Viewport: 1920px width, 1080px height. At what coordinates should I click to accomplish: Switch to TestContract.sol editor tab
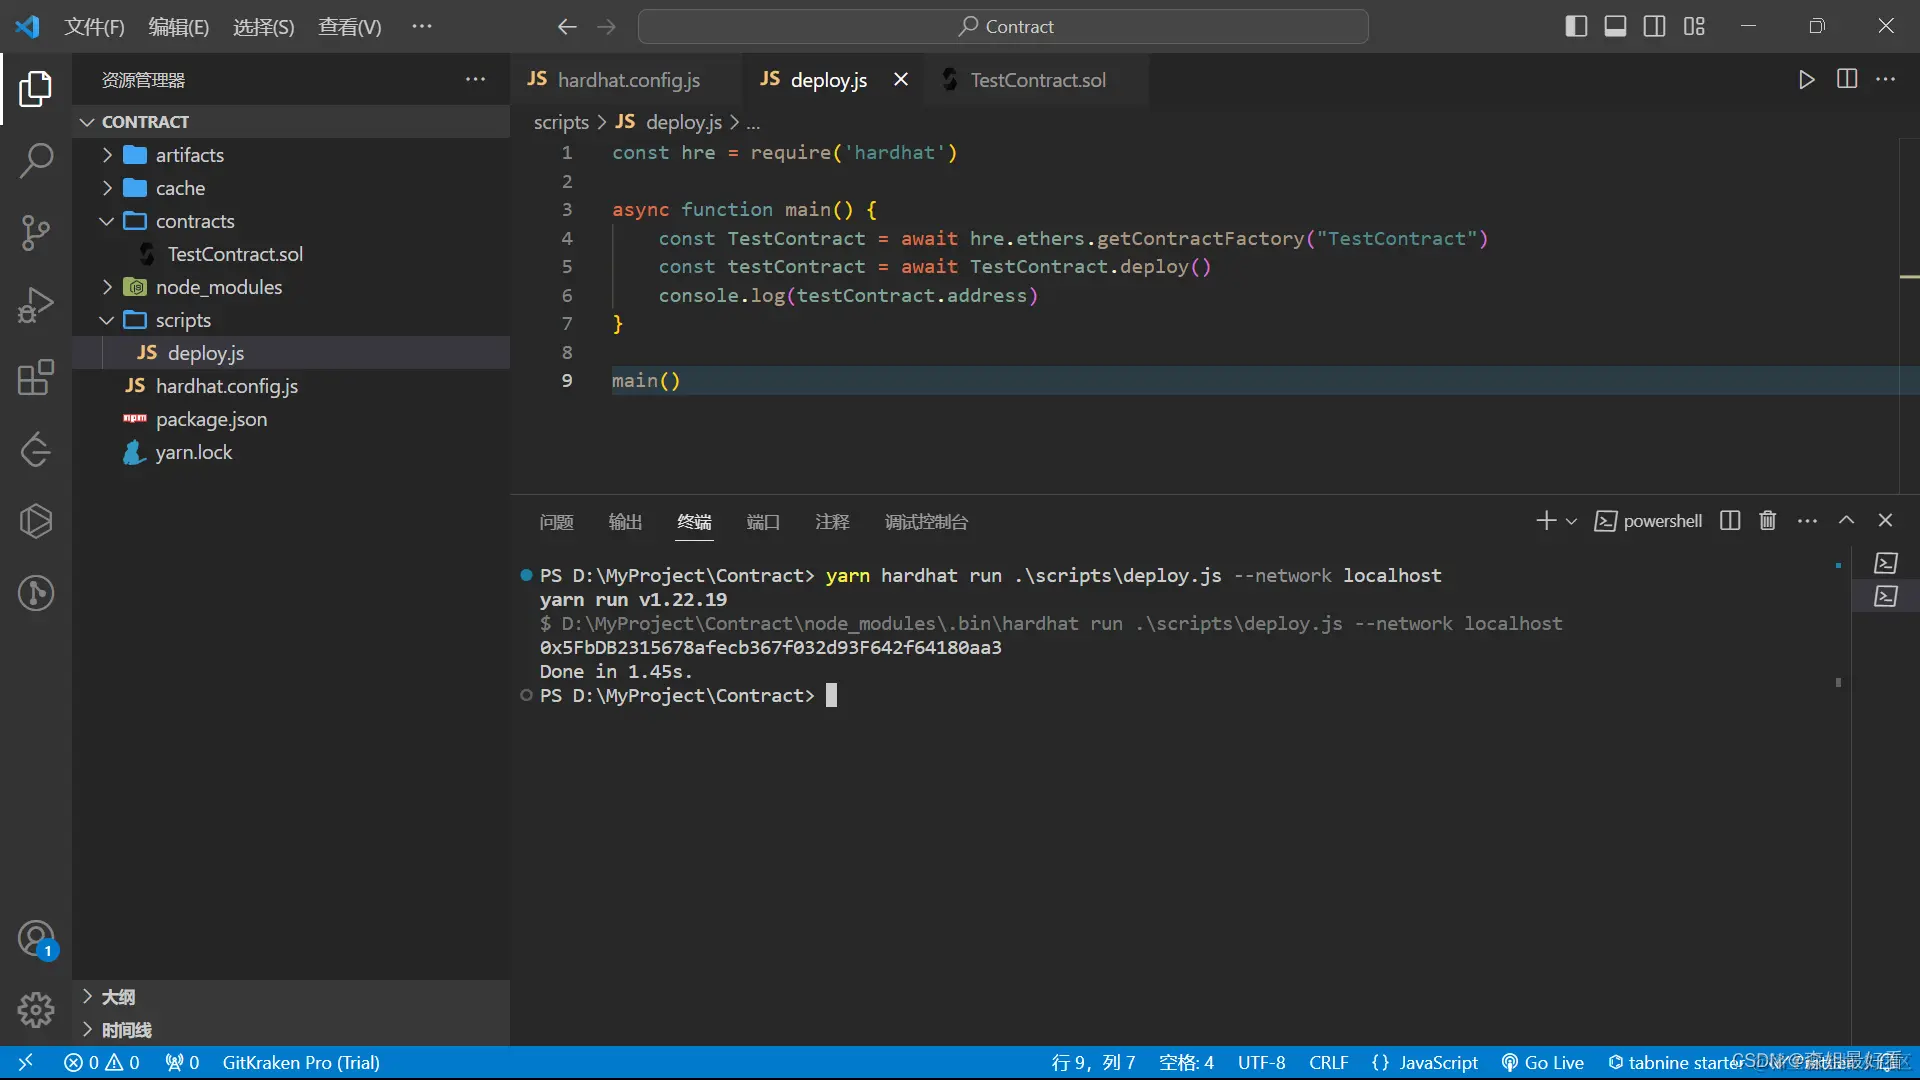click(1037, 80)
